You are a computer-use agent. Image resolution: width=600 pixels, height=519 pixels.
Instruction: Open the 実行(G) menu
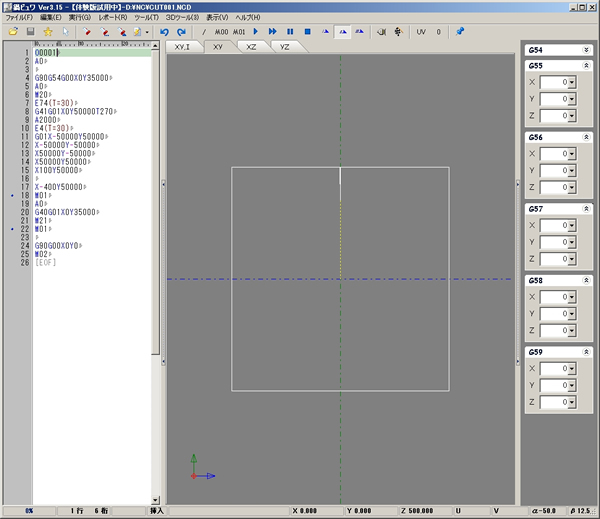(x=80, y=17)
